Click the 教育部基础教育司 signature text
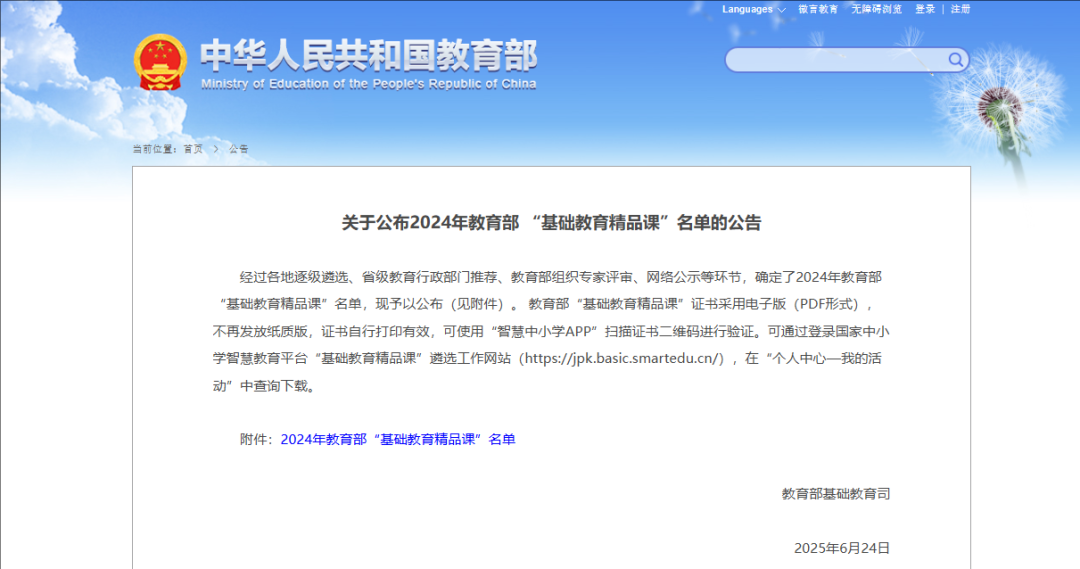The height and width of the screenshot is (569, 1080). point(835,494)
